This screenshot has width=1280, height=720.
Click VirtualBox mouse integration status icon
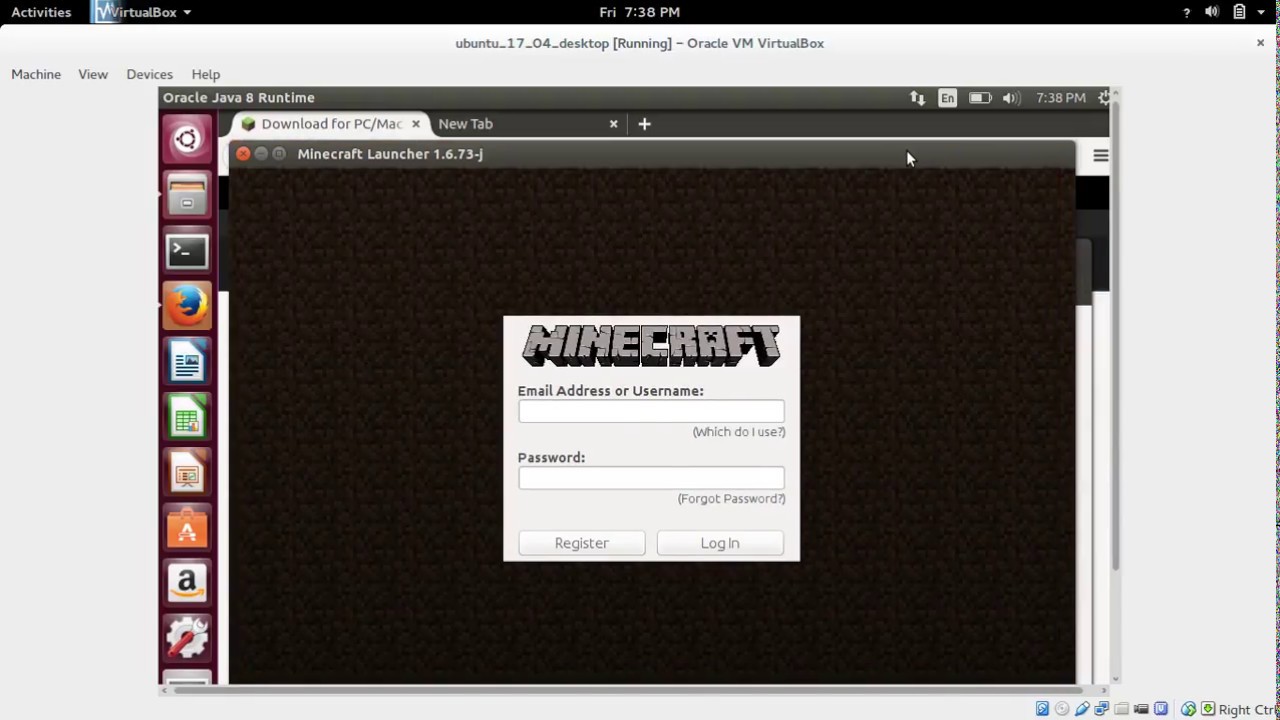tap(1188, 709)
